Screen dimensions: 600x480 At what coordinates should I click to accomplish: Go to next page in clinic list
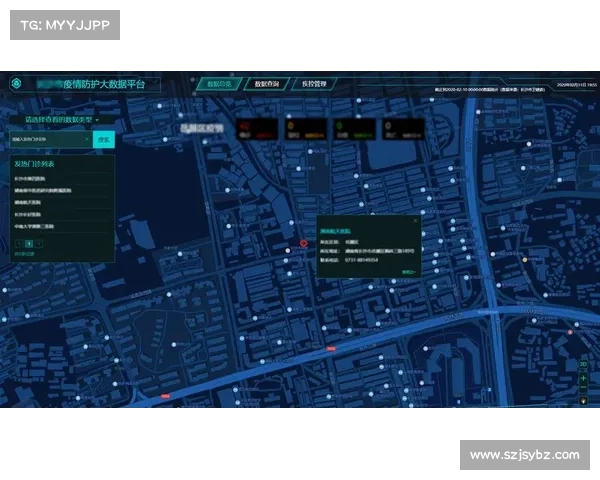(x=41, y=243)
